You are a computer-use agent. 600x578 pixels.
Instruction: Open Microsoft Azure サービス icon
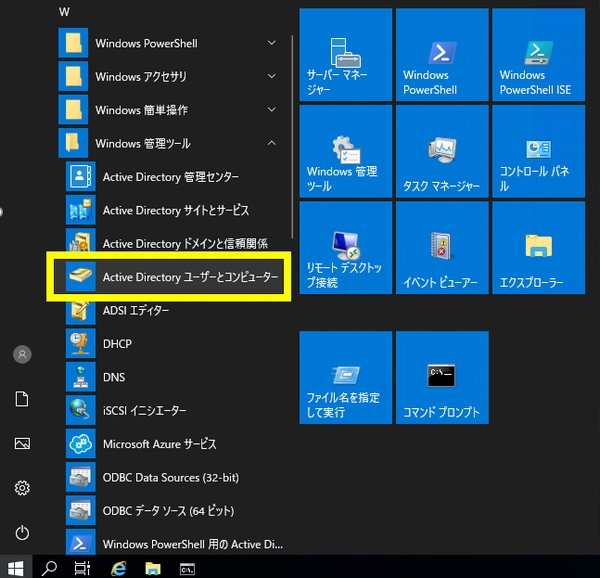pos(80,443)
